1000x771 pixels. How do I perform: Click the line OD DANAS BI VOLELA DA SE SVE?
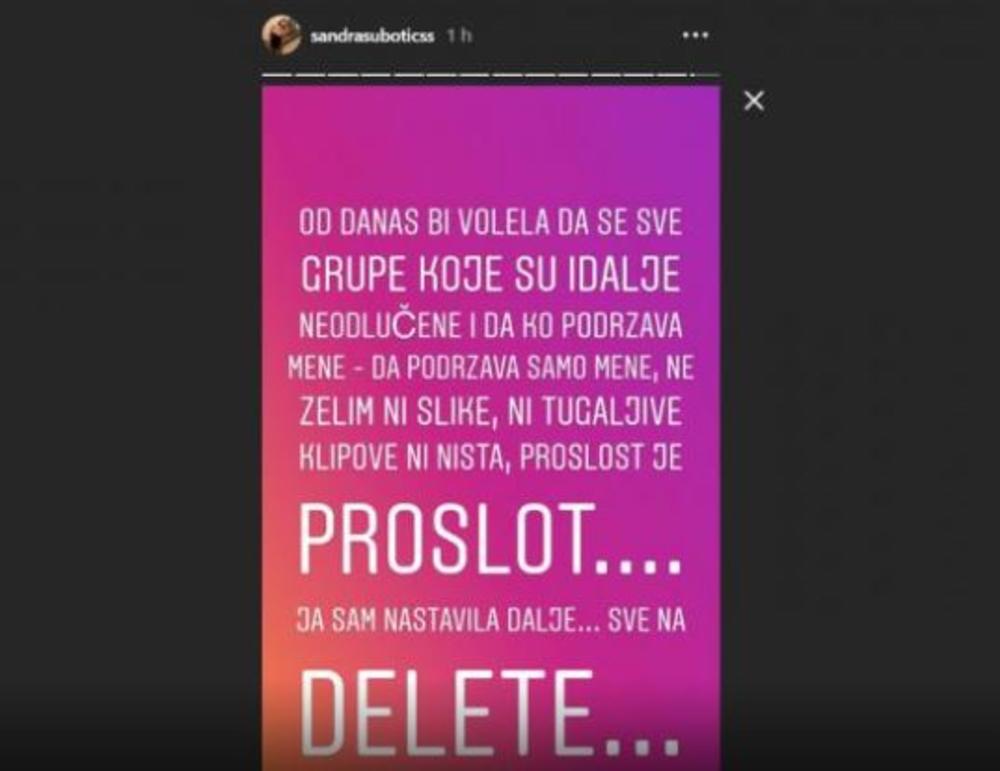tap(490, 223)
